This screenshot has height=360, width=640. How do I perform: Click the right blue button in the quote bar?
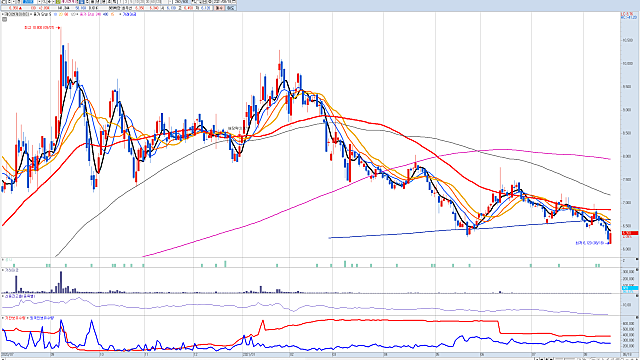coord(231,8)
